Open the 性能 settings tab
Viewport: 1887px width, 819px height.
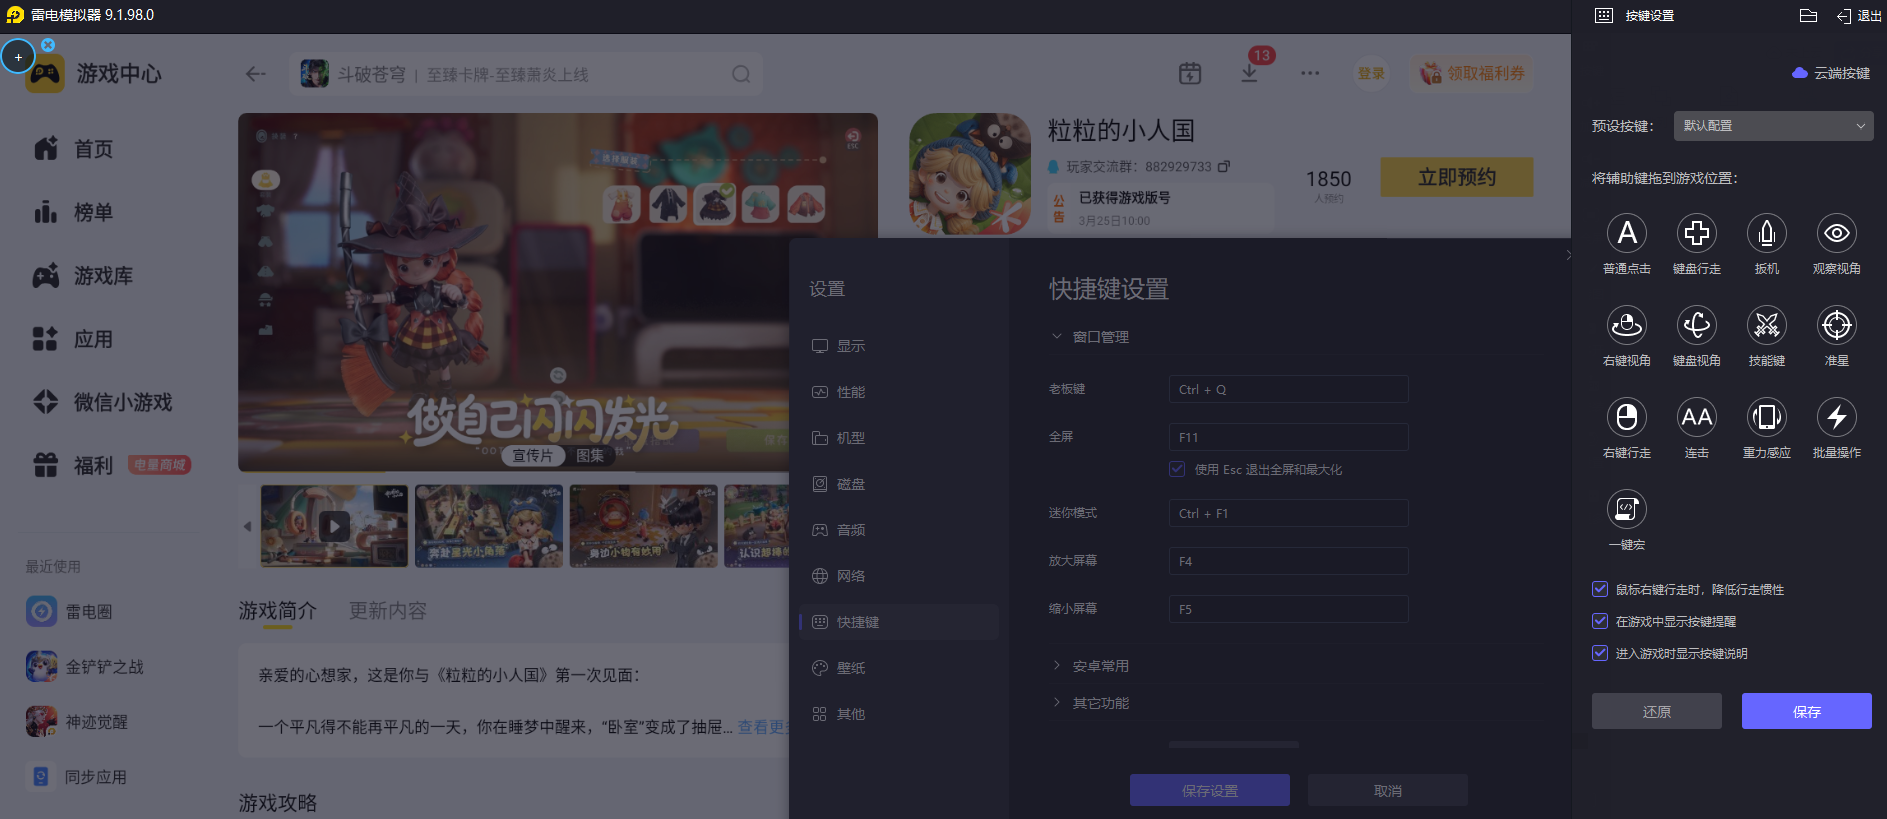[x=850, y=392]
